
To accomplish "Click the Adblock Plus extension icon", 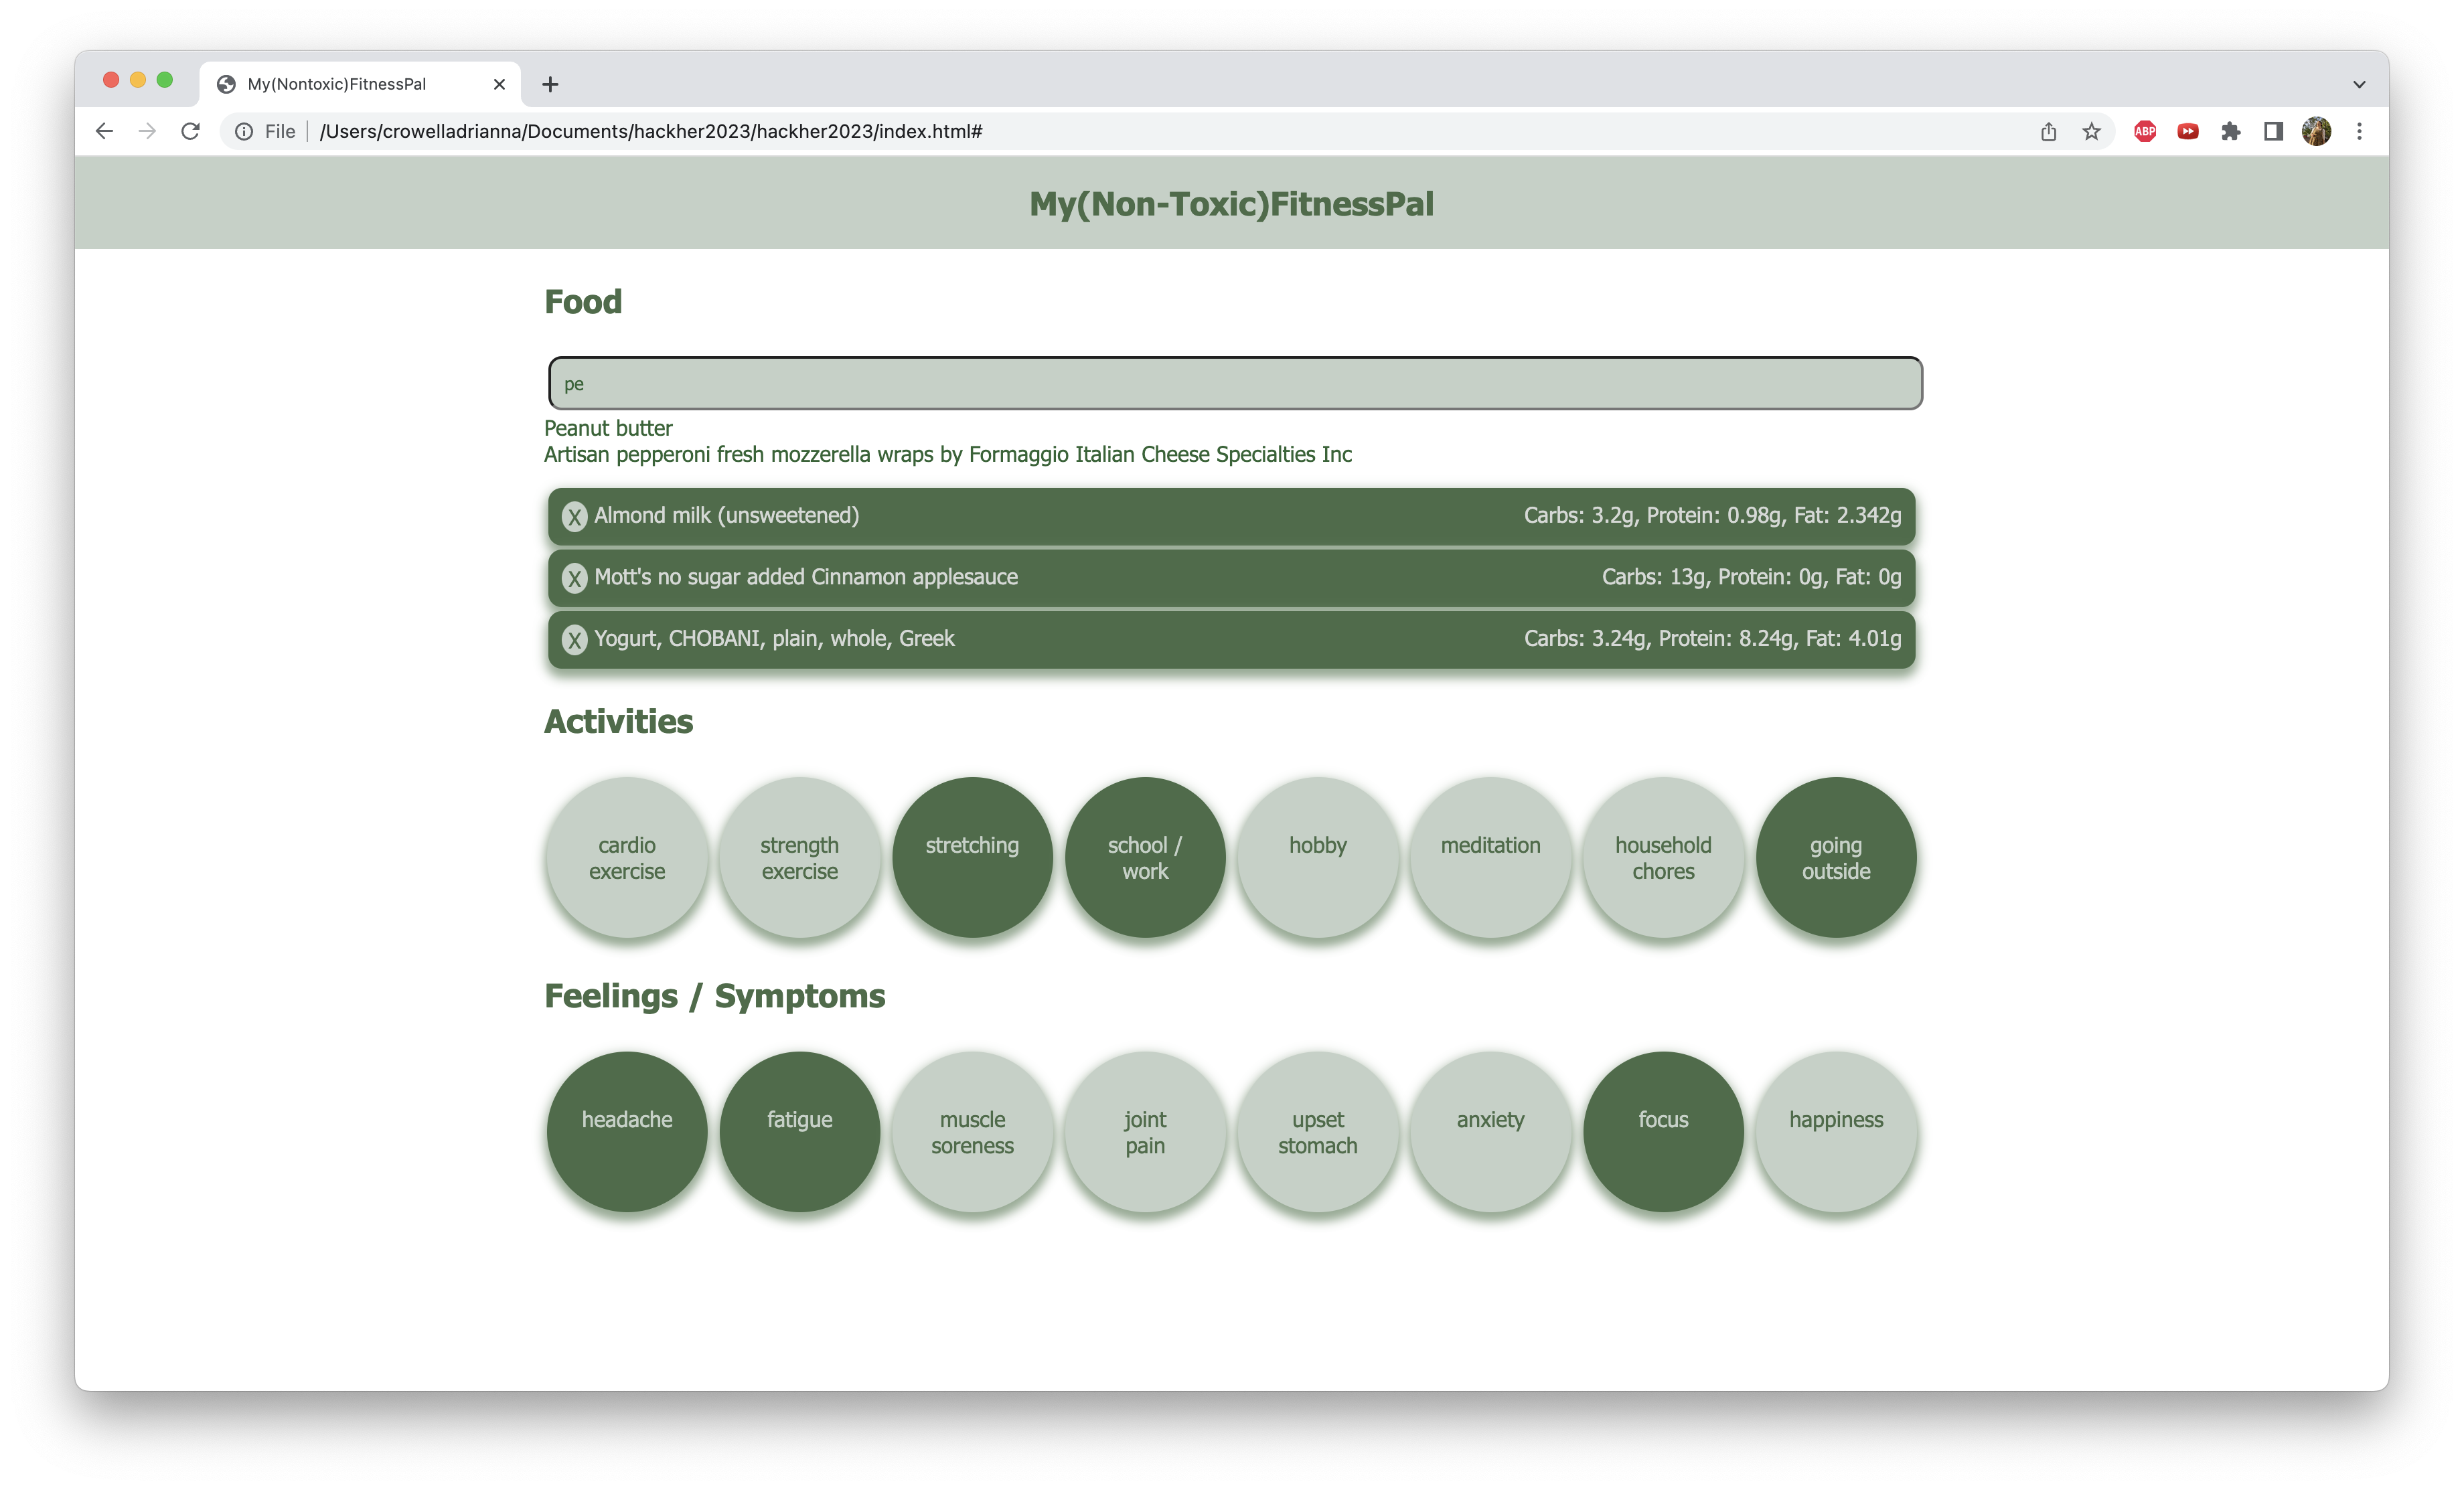I will tap(2144, 131).
